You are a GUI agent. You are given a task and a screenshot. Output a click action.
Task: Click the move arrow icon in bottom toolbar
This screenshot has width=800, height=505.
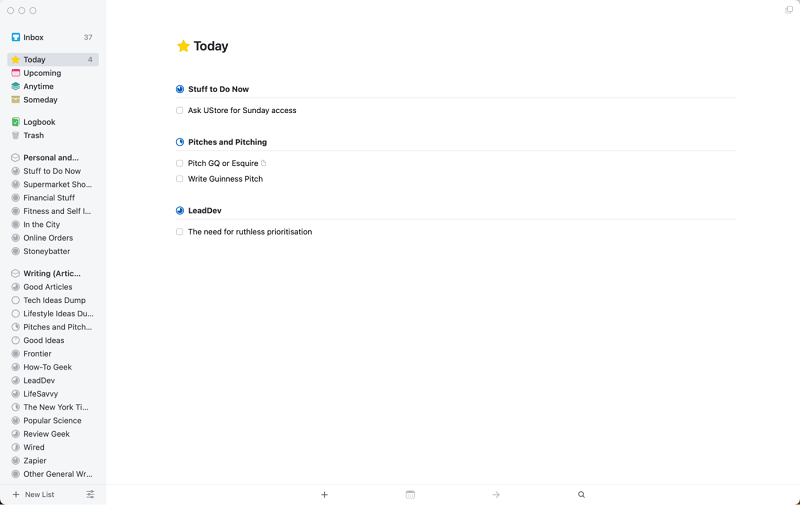point(496,494)
